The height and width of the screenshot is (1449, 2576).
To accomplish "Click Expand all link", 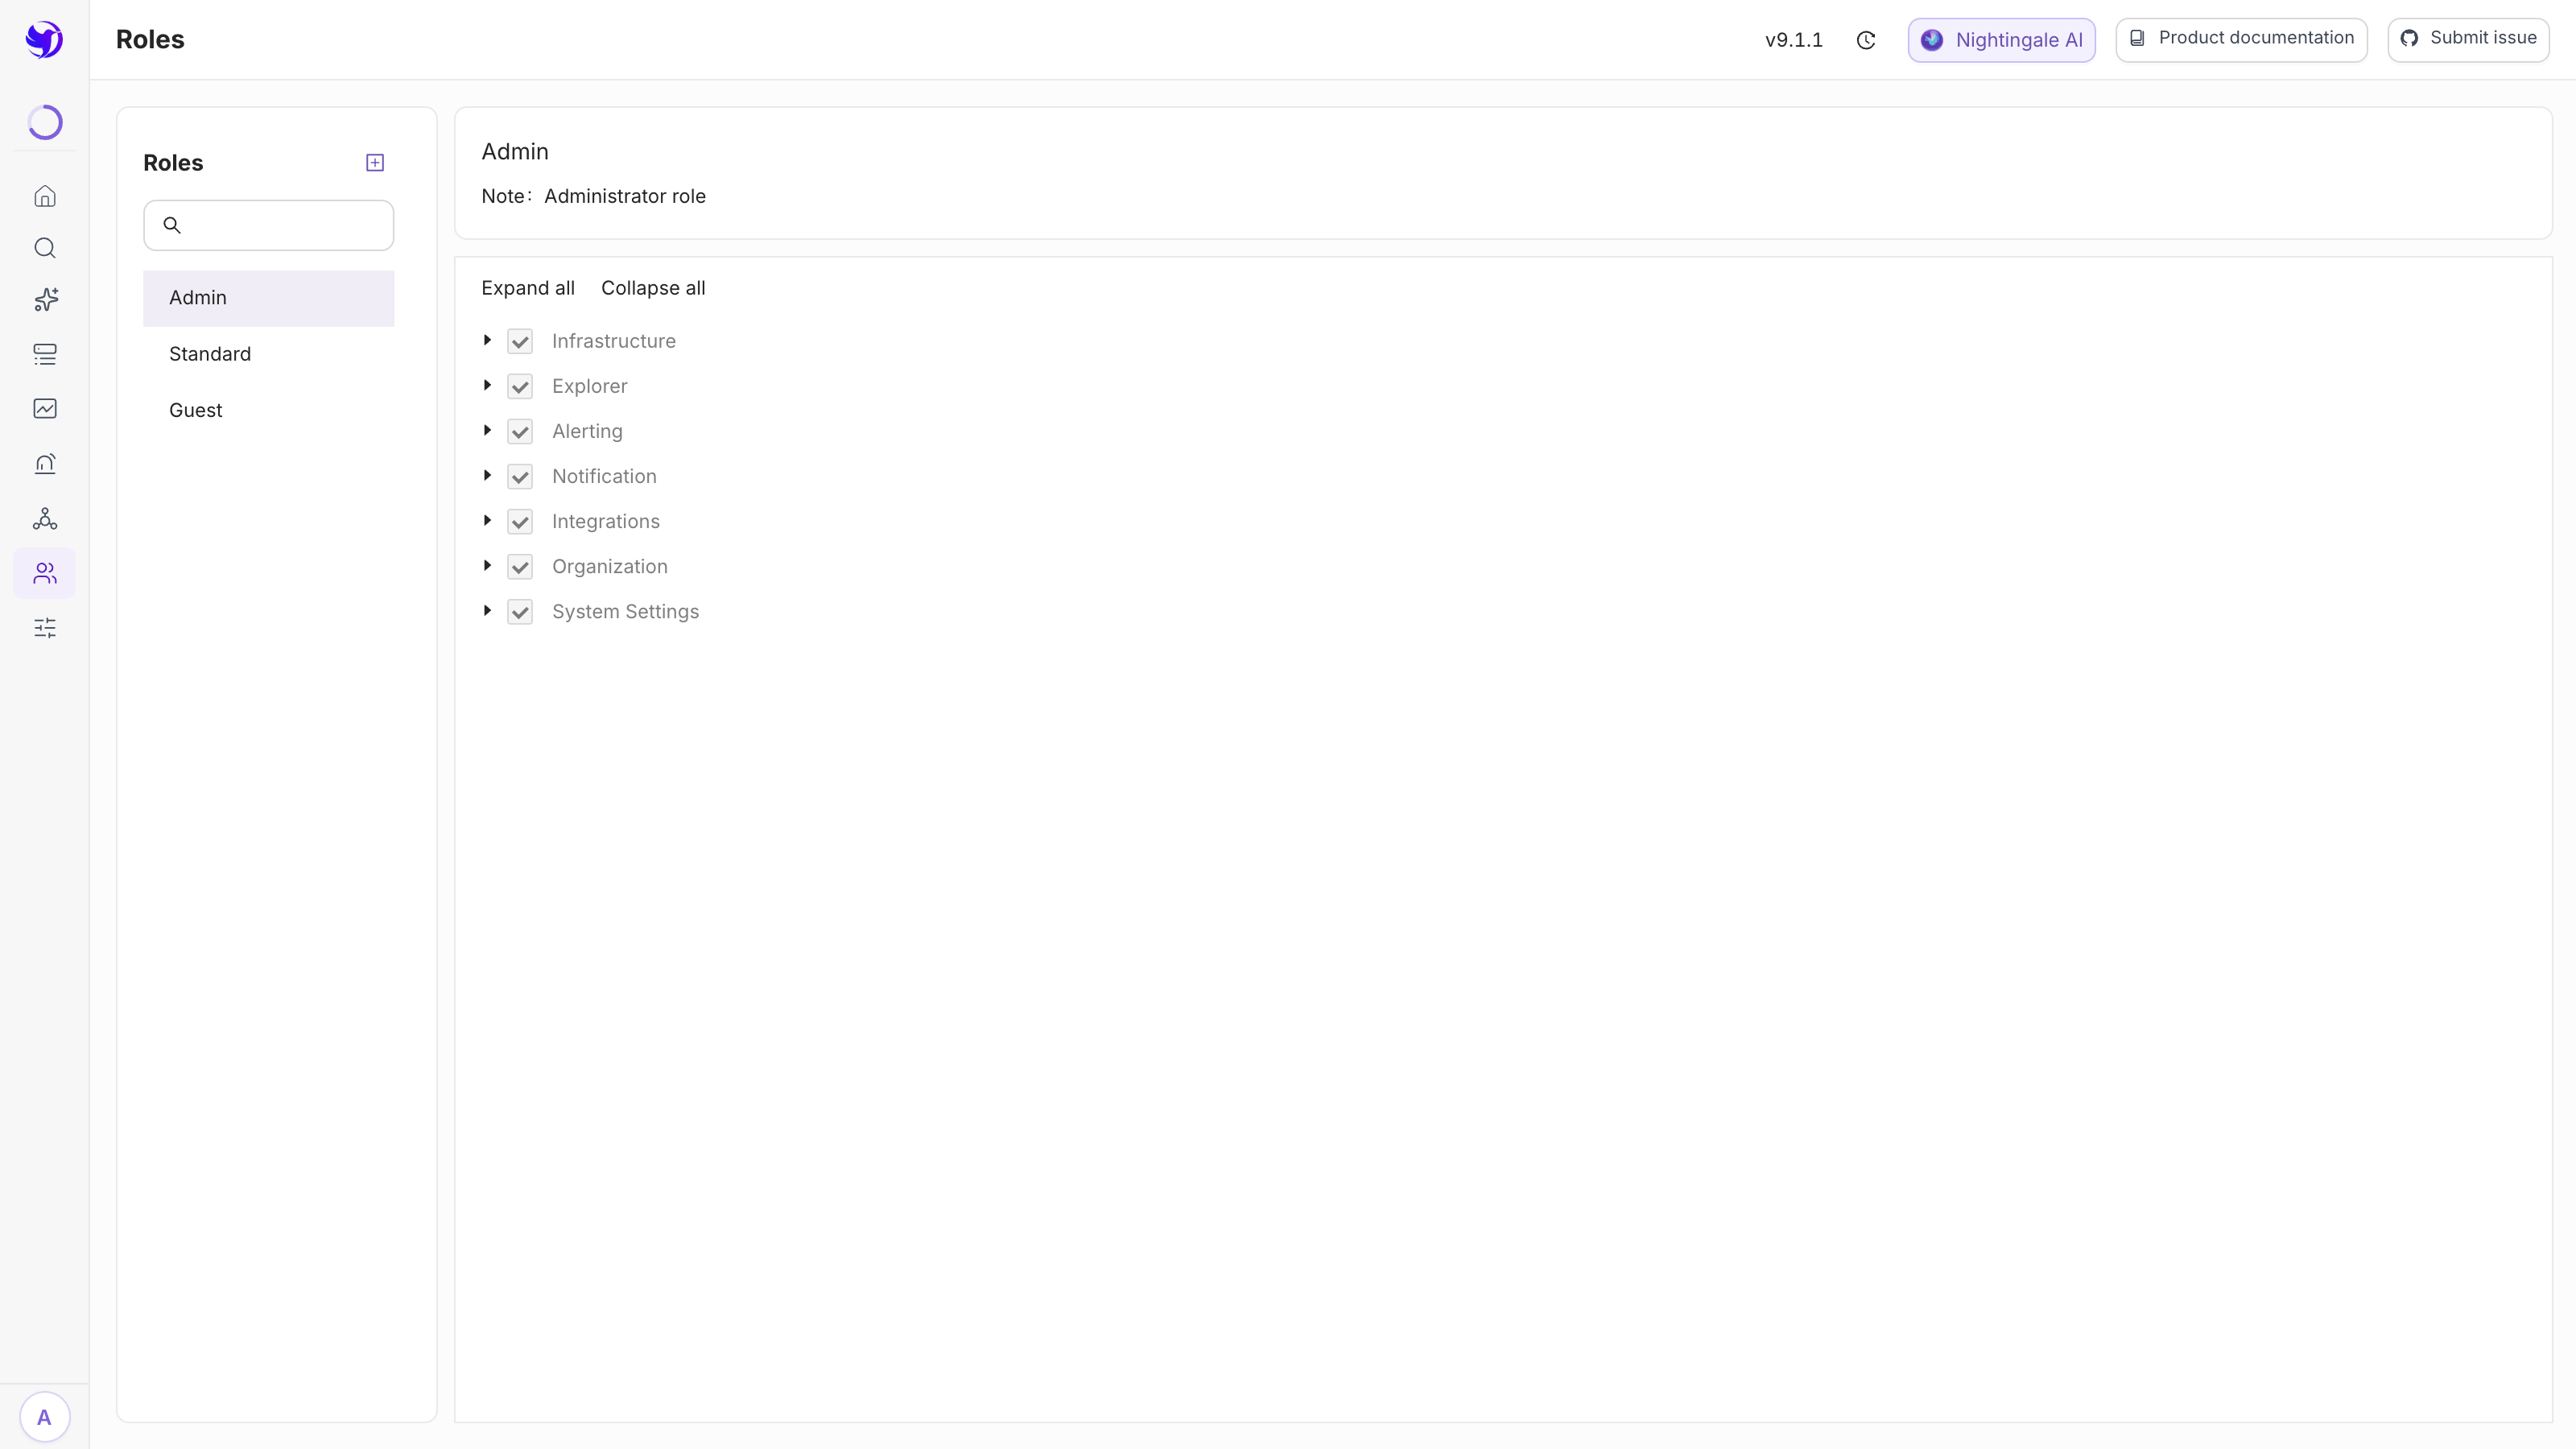I will pyautogui.click(x=528, y=288).
